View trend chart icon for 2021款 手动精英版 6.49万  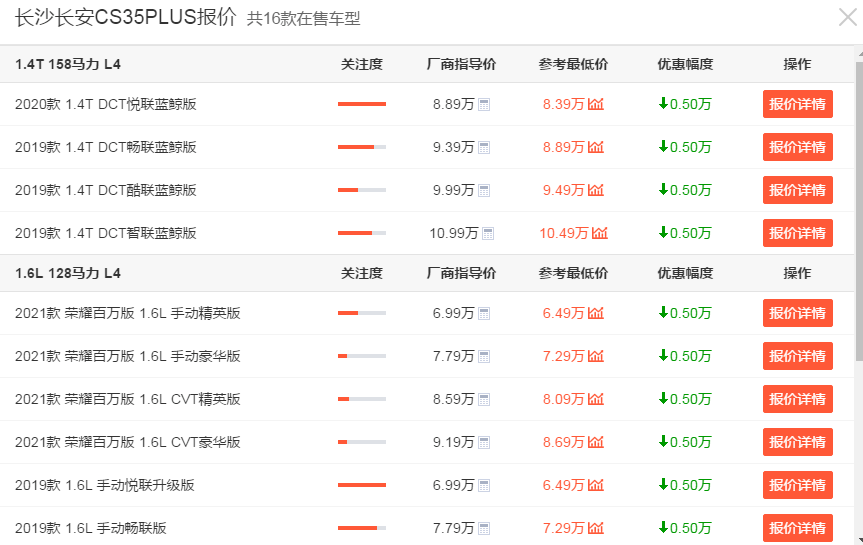click(x=596, y=313)
